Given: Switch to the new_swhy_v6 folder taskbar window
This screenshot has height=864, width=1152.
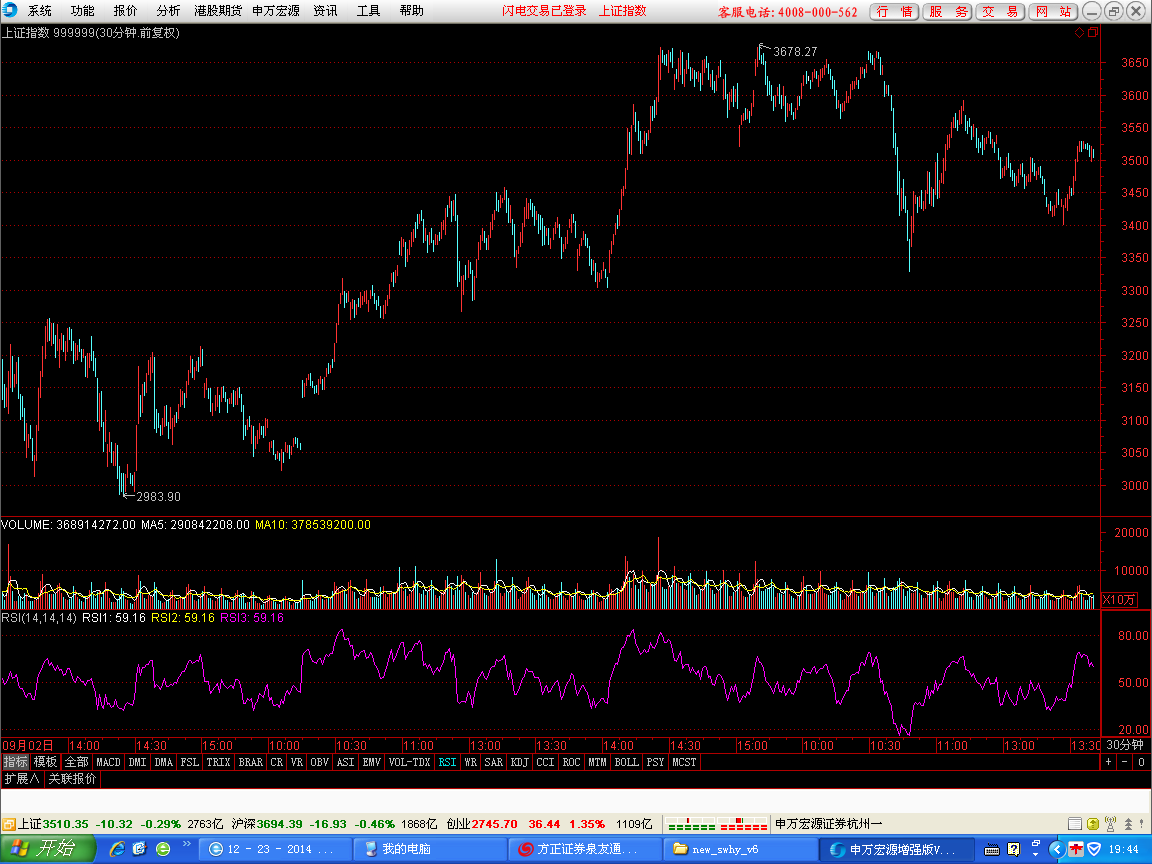Looking at the screenshot, I should pos(741,849).
